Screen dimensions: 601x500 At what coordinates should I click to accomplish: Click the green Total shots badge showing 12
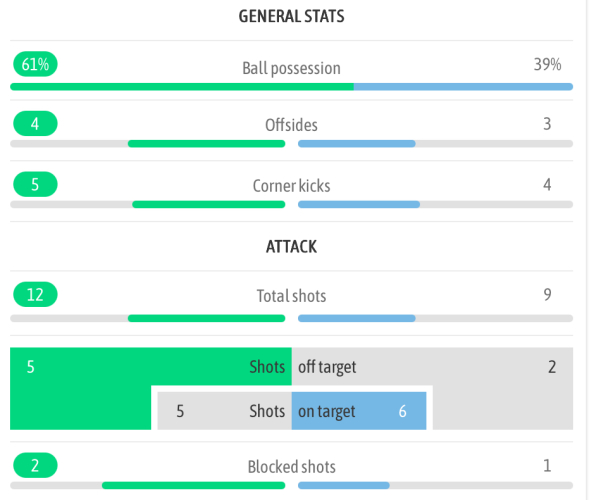35,295
